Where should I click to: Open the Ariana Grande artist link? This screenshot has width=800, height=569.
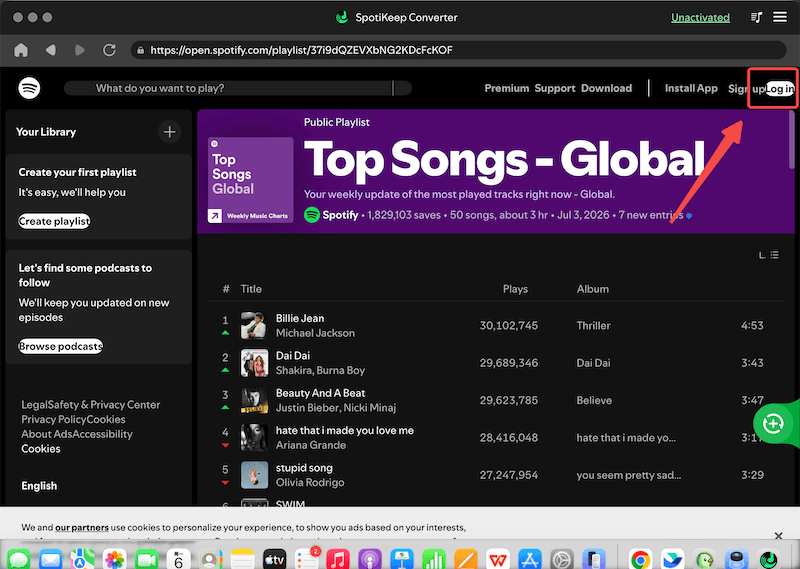click(x=311, y=445)
